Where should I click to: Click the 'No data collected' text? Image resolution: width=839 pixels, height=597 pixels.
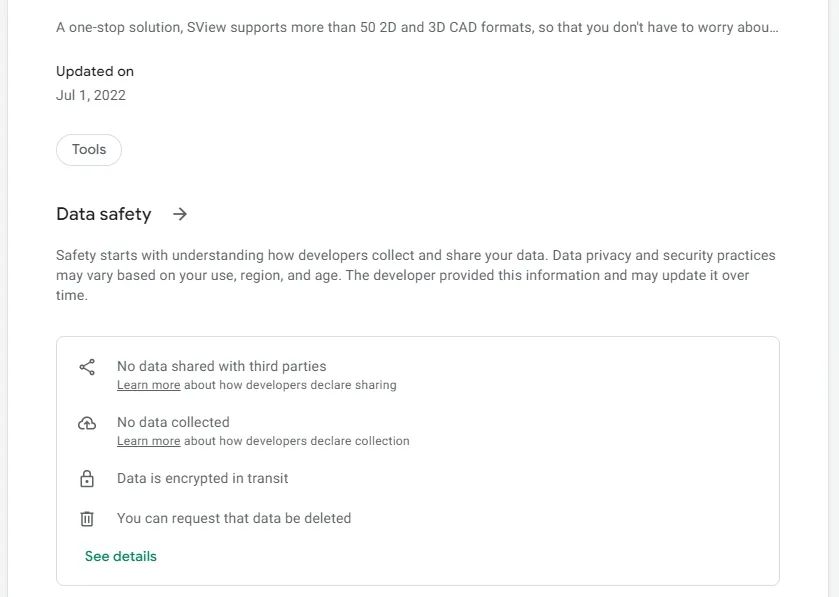coord(173,423)
